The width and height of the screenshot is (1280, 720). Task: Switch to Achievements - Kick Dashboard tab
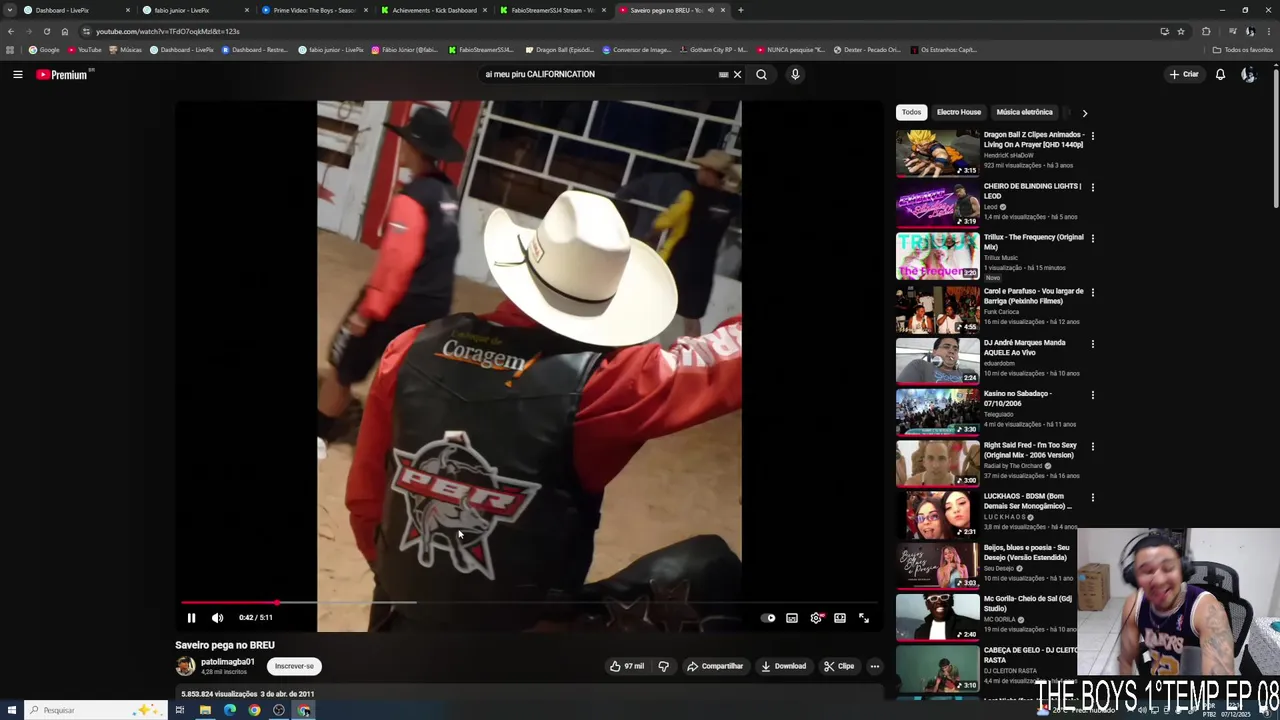pyautogui.click(x=433, y=10)
